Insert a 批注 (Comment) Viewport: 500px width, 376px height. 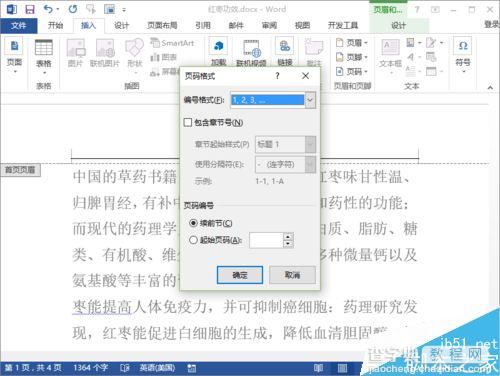tap(313, 53)
